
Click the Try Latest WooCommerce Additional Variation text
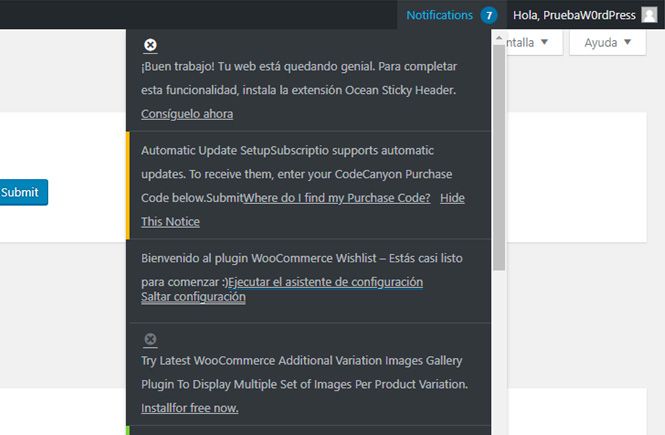click(x=305, y=373)
